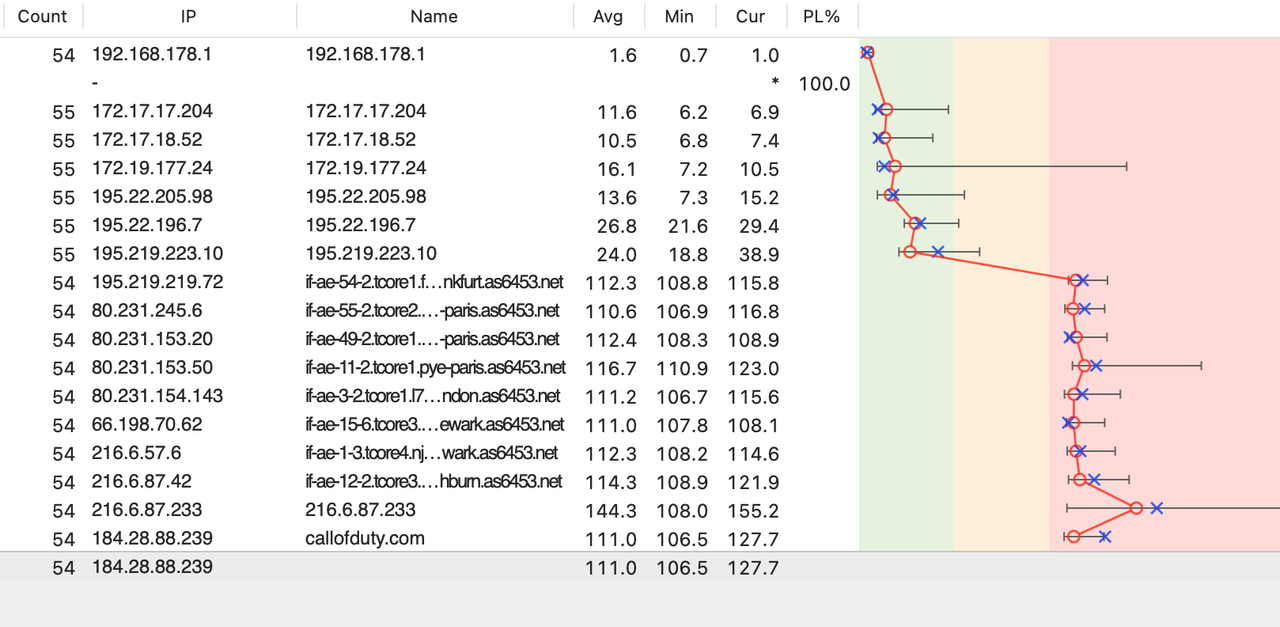Select IP 195.22.196.7 in the table
The image size is (1280, 627).
147,225
